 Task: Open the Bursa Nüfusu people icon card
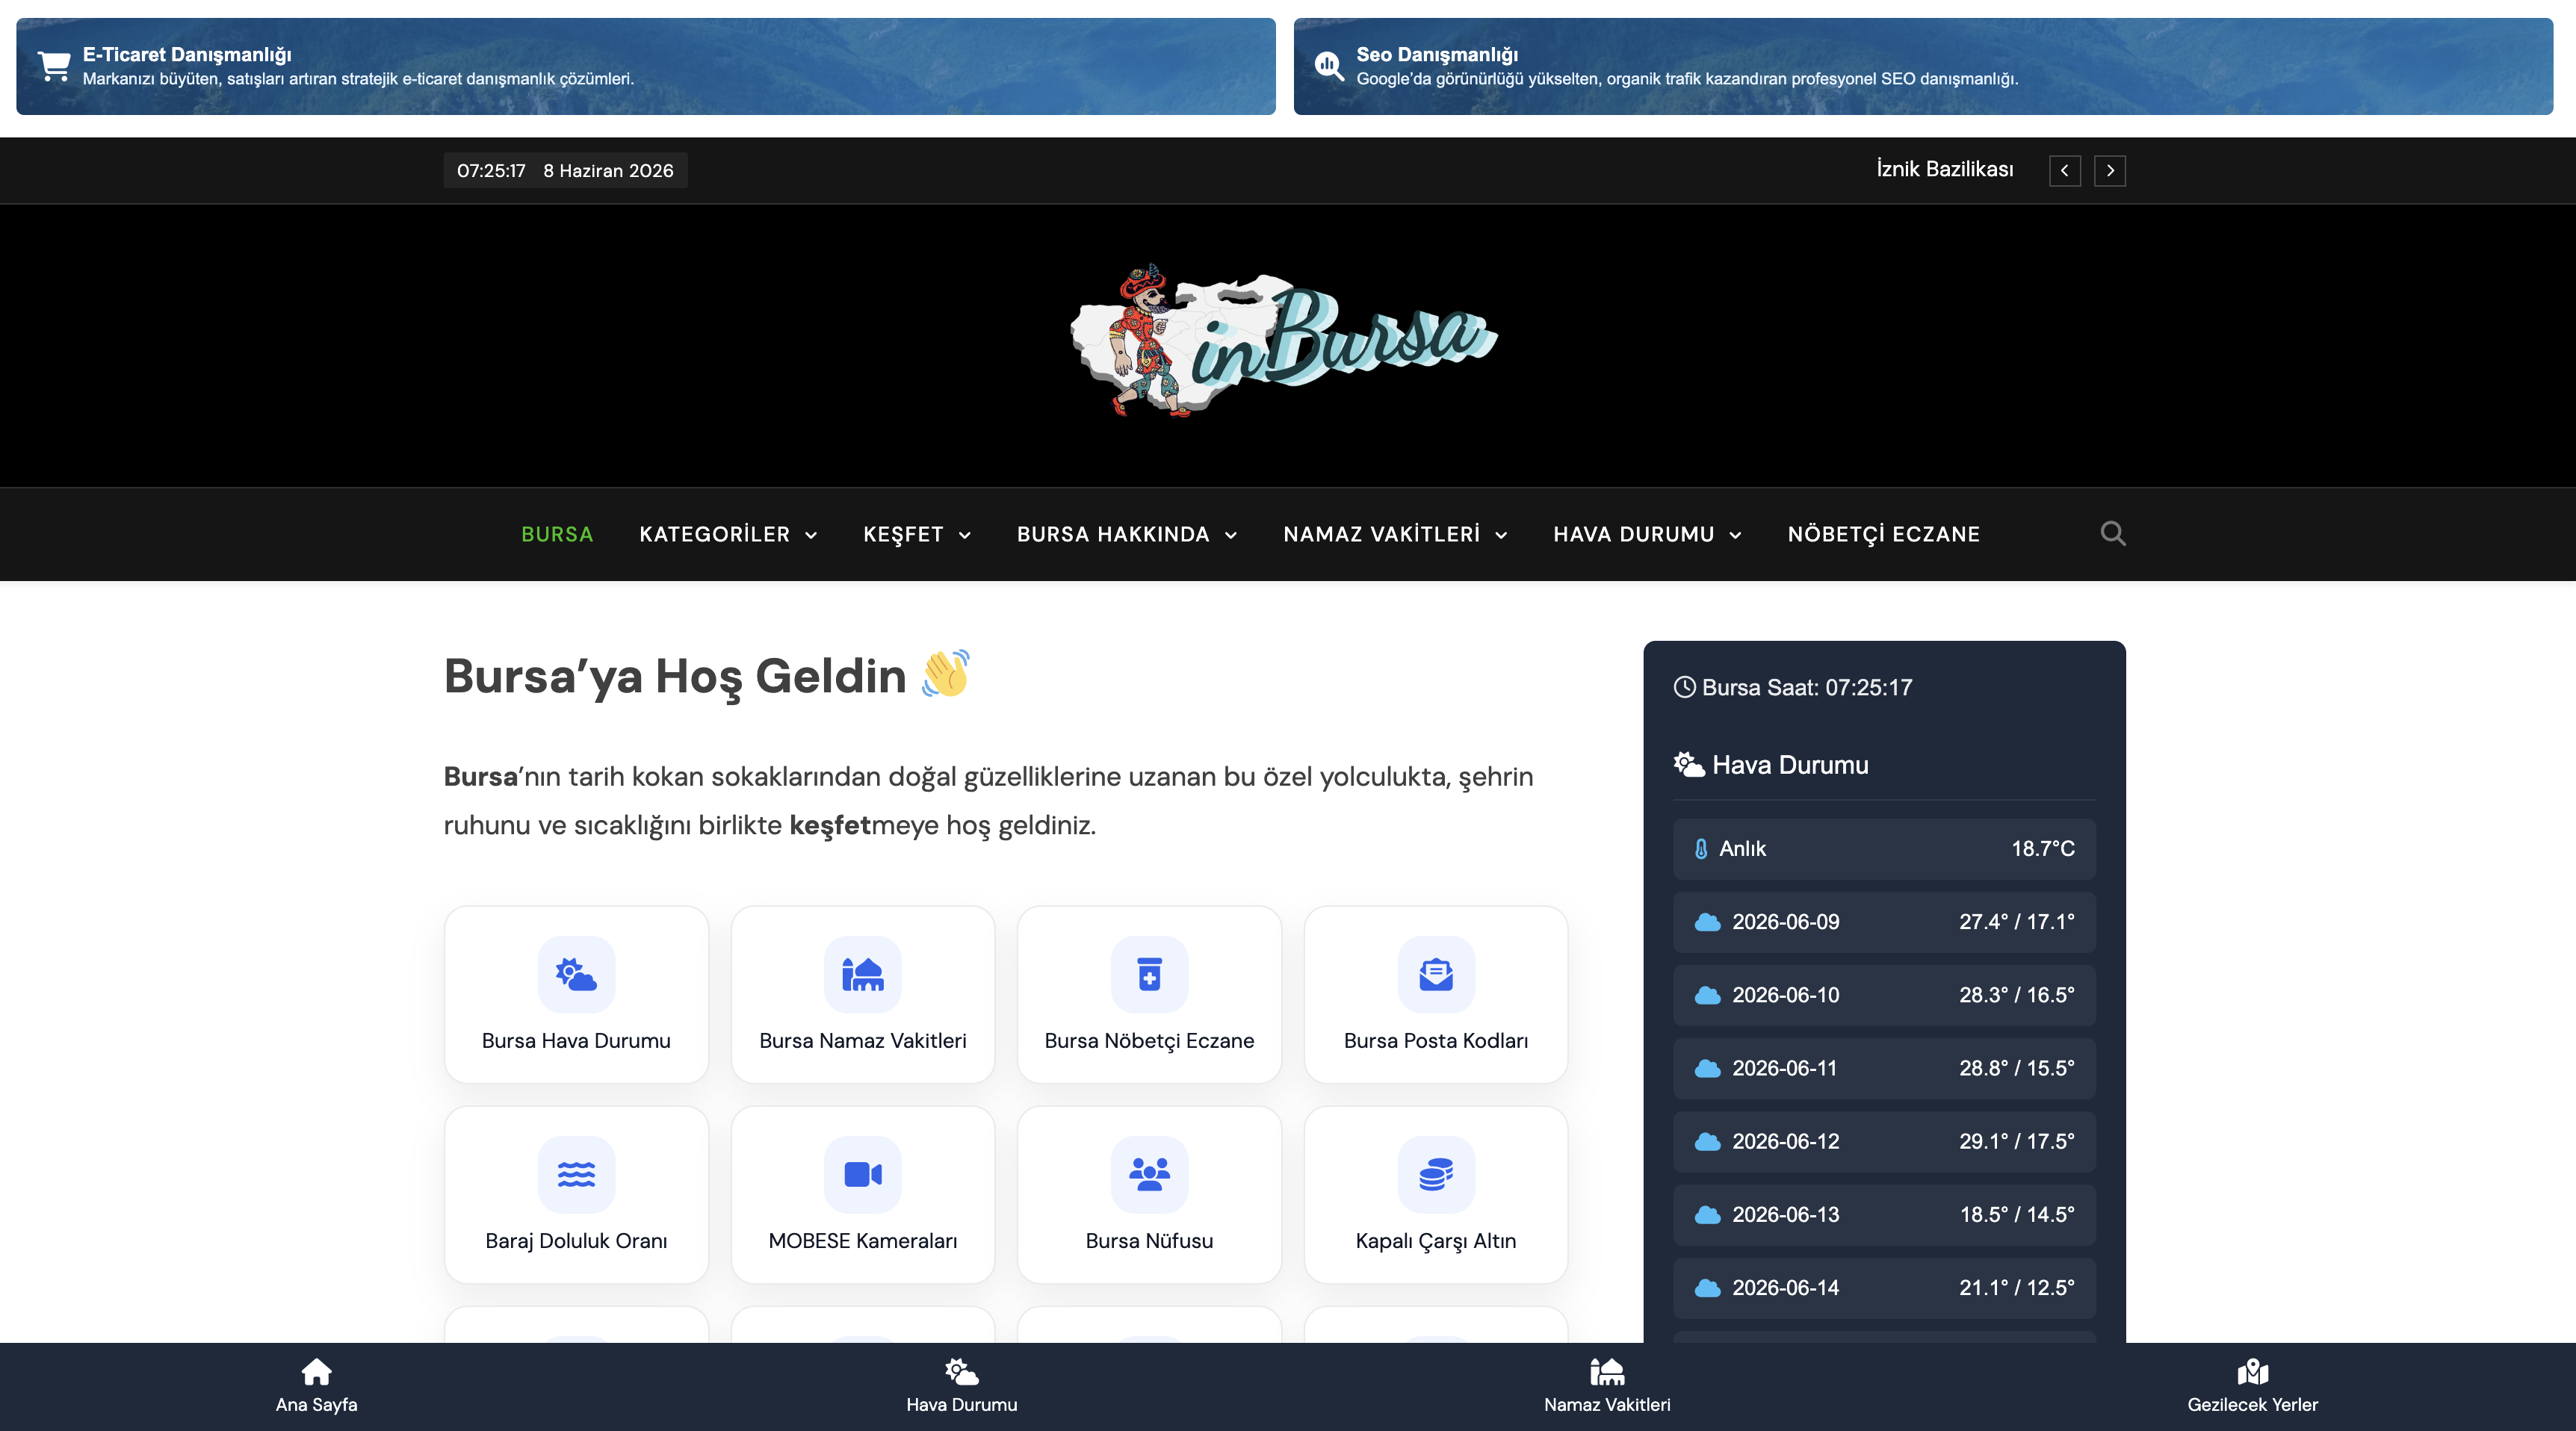pyautogui.click(x=1149, y=1194)
